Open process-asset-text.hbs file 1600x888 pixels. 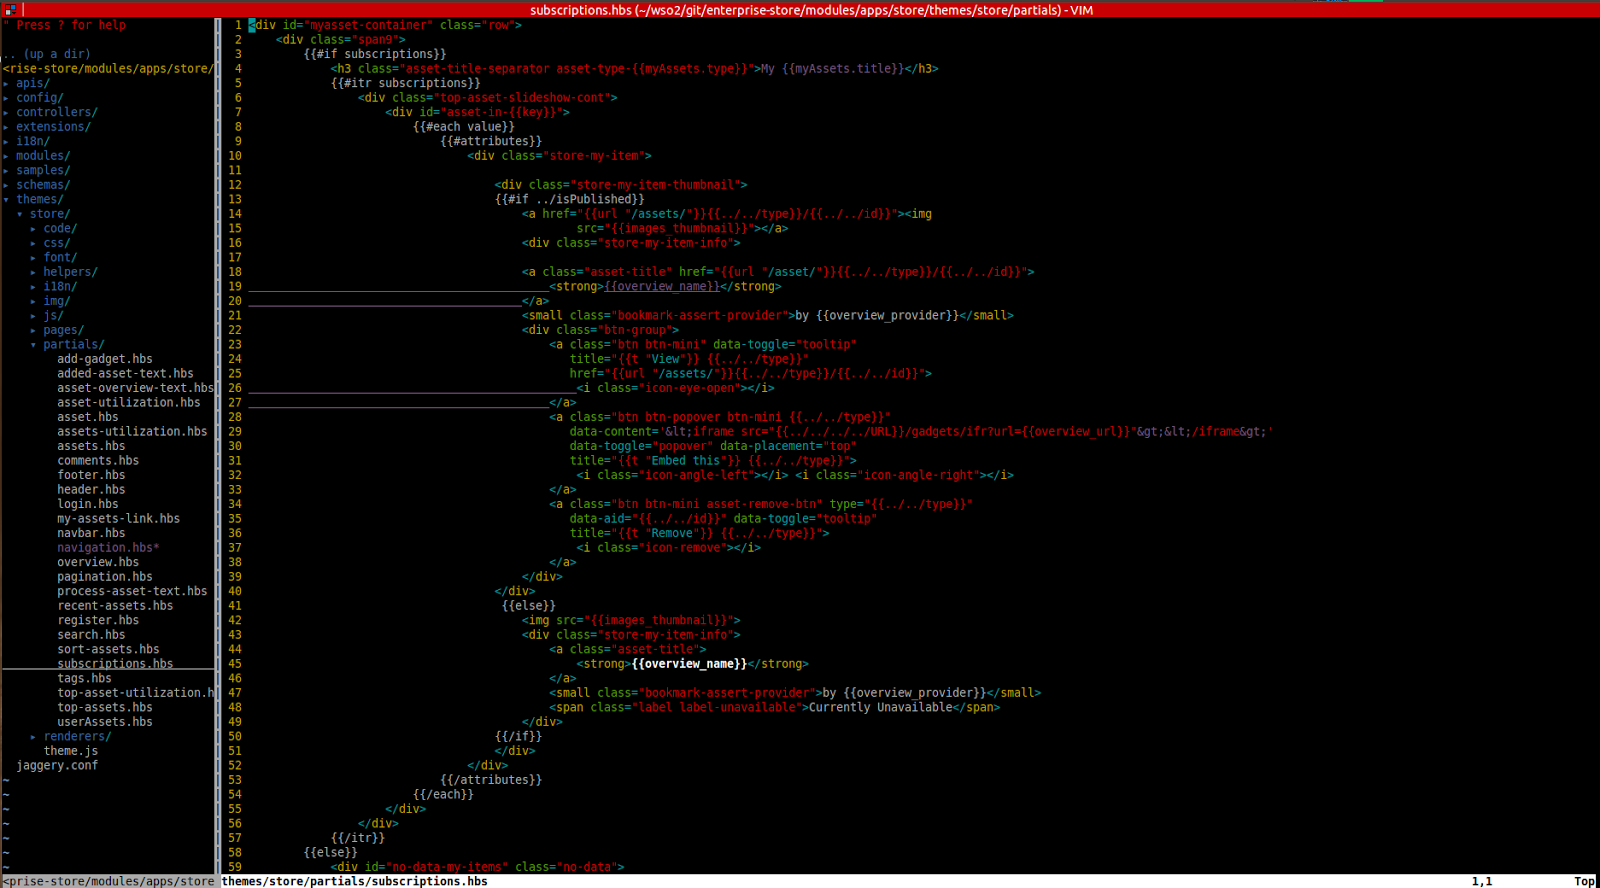(x=132, y=591)
